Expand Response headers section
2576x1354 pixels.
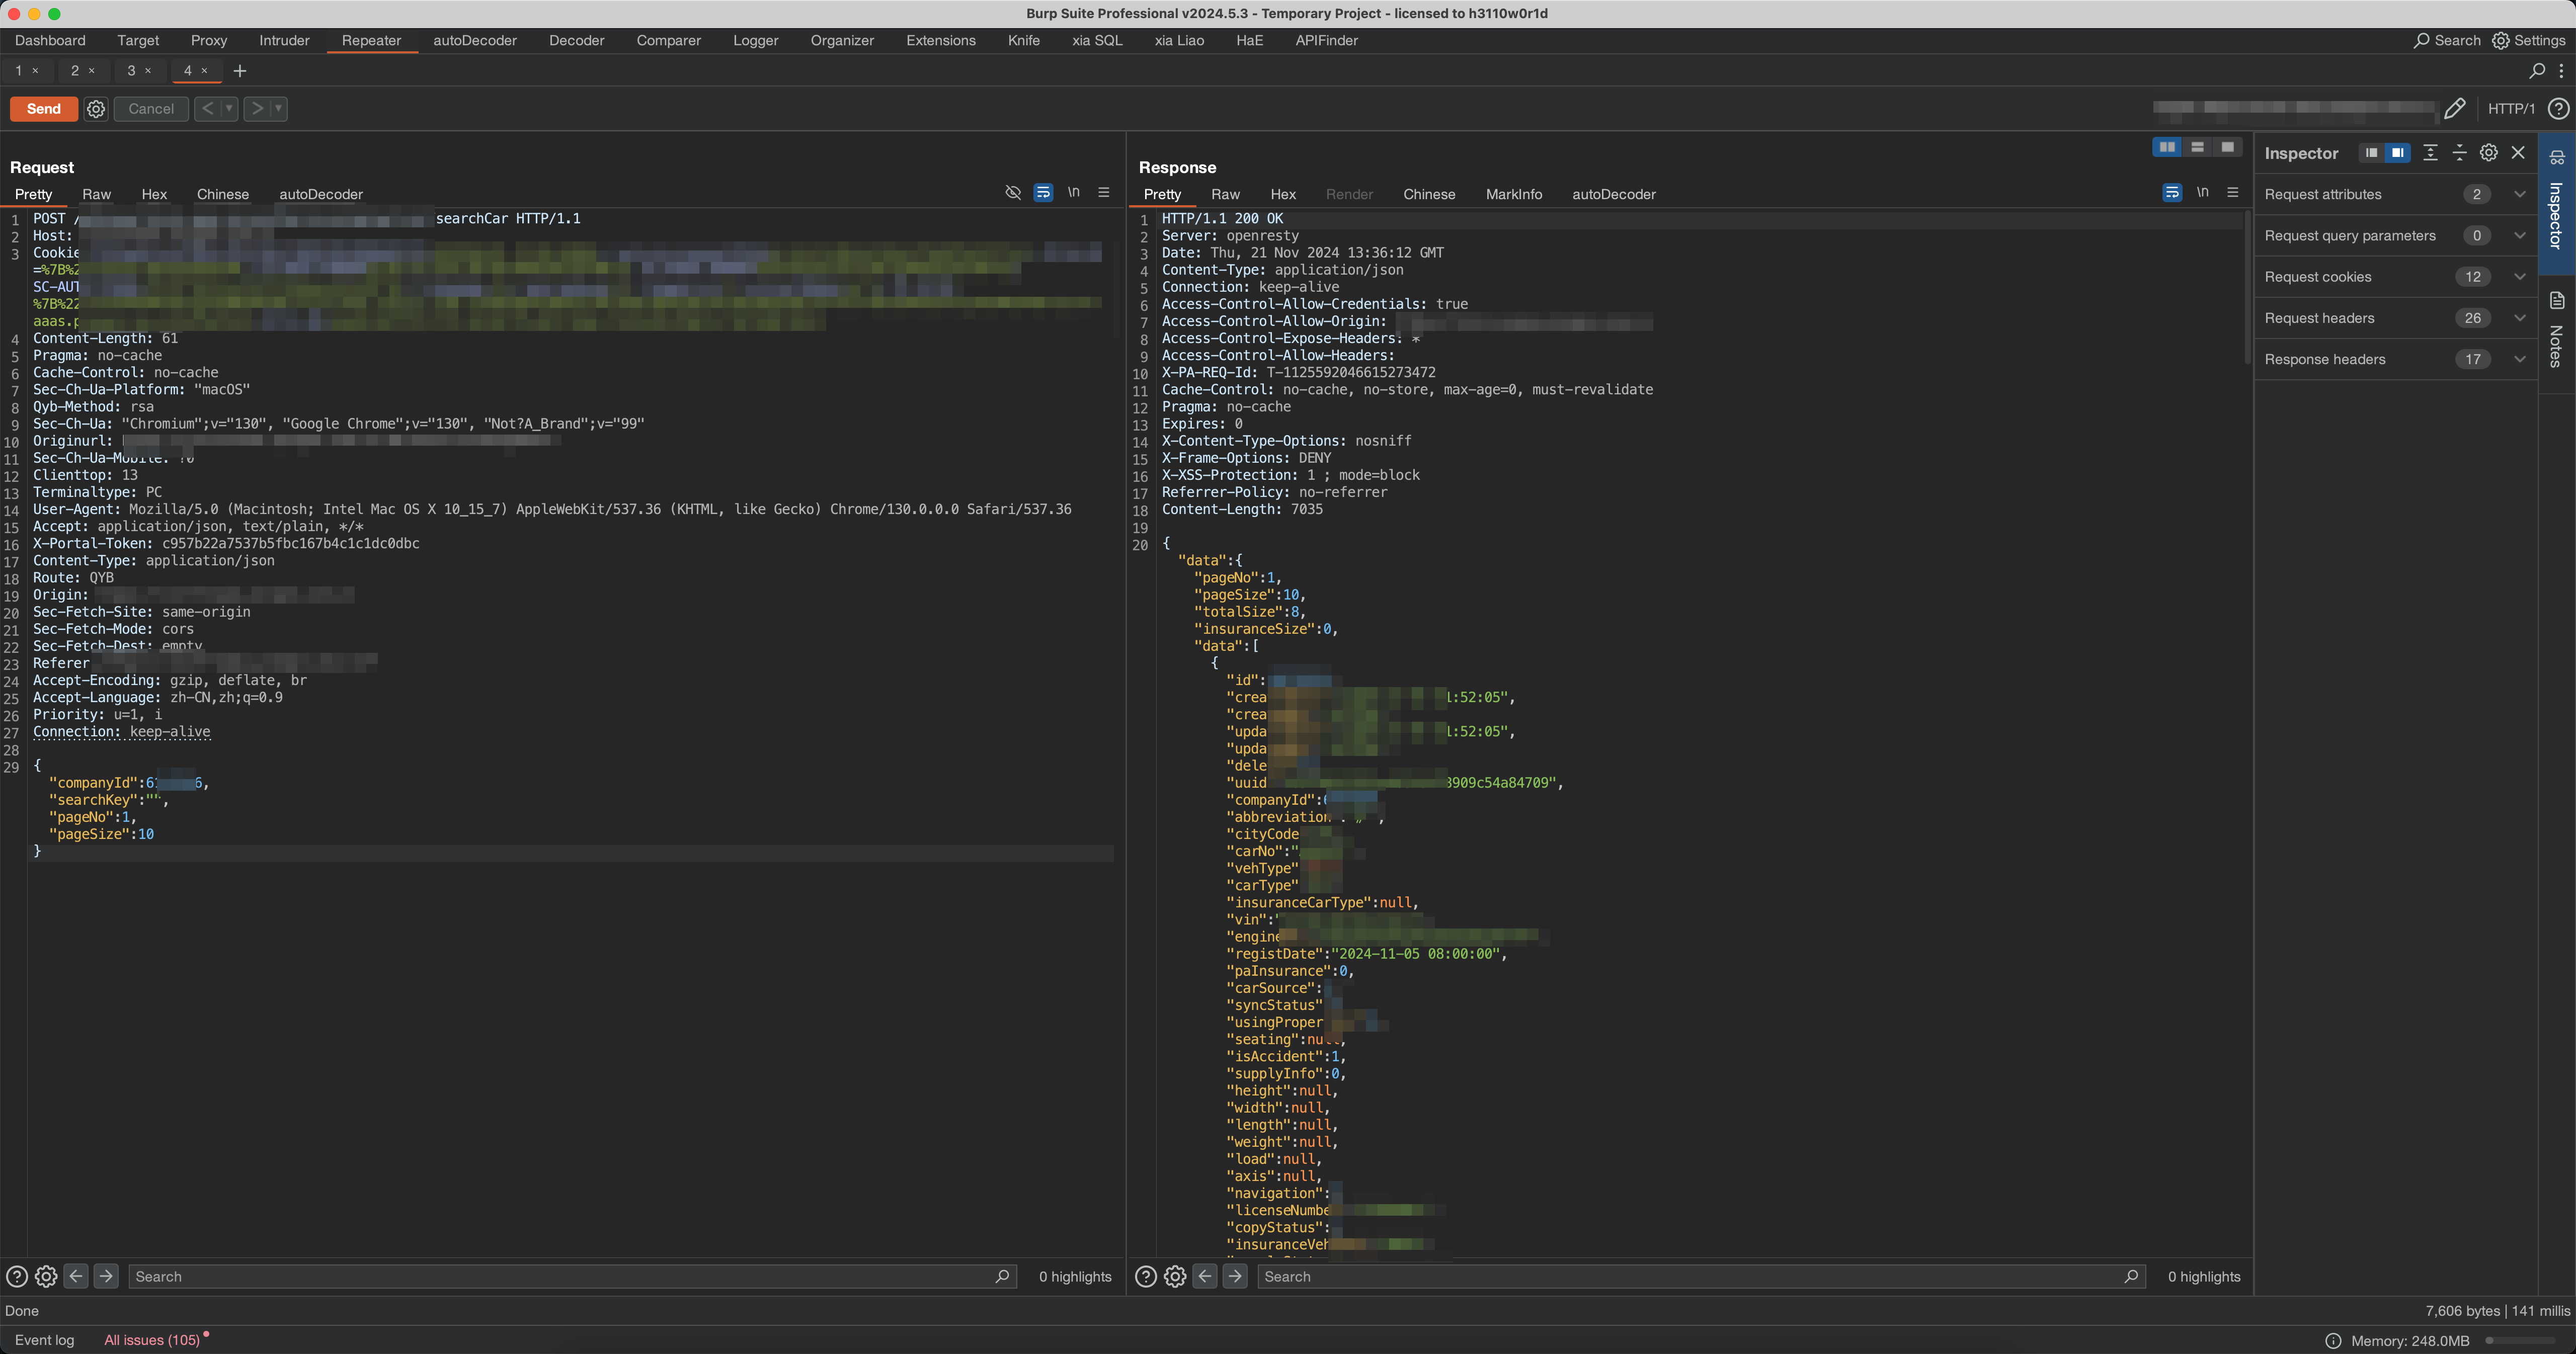click(x=2396, y=359)
